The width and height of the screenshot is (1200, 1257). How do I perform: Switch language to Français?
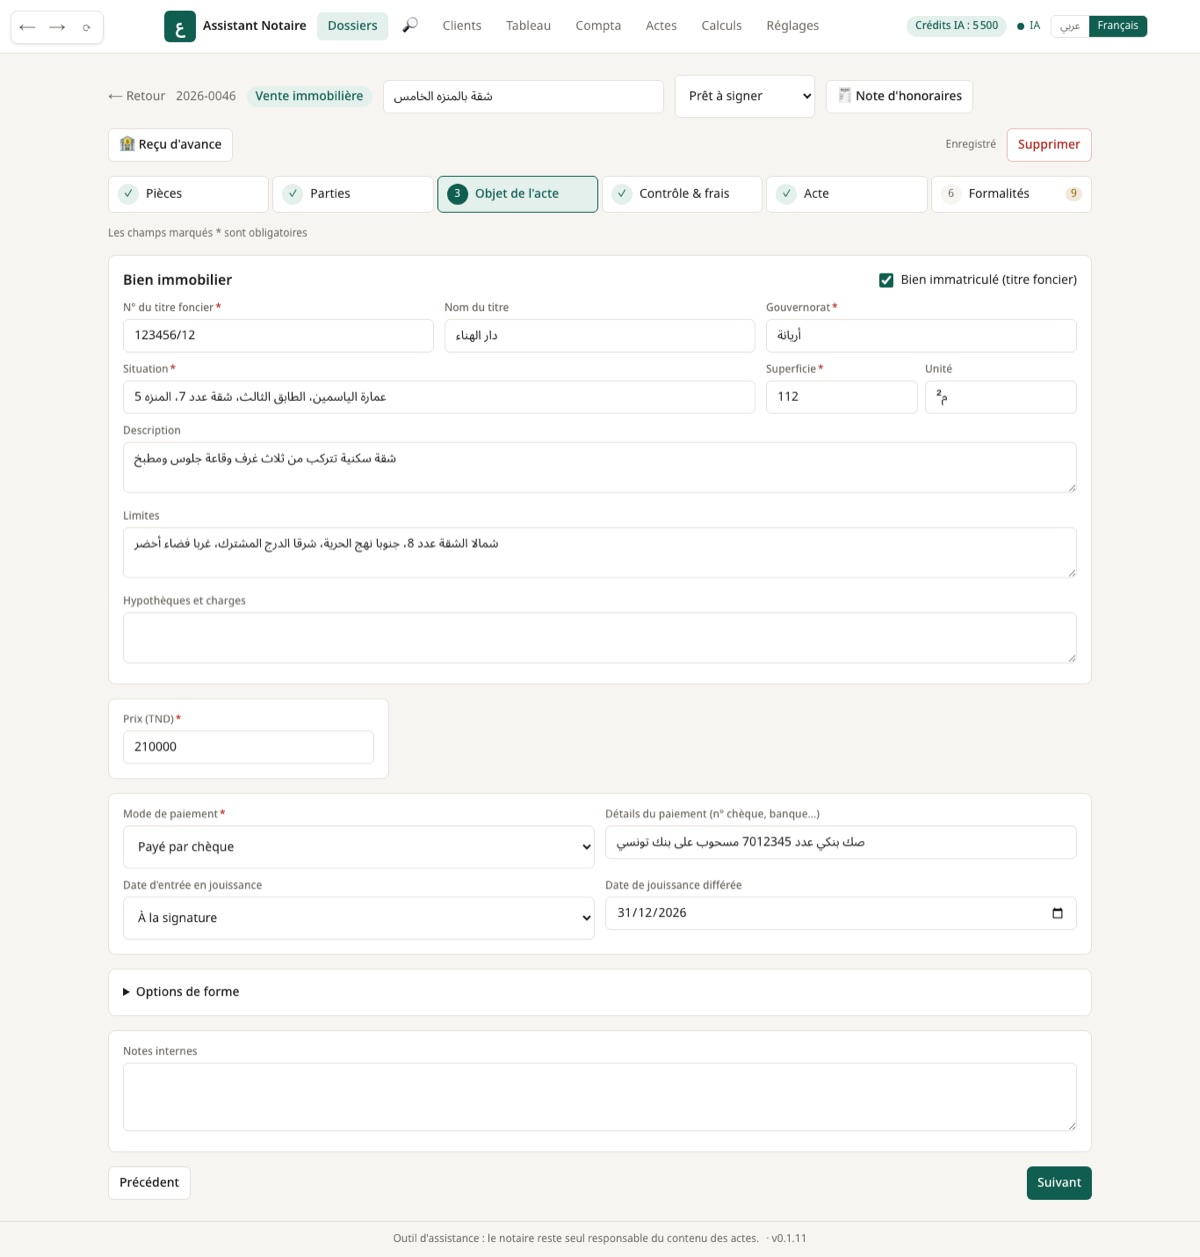point(1118,26)
